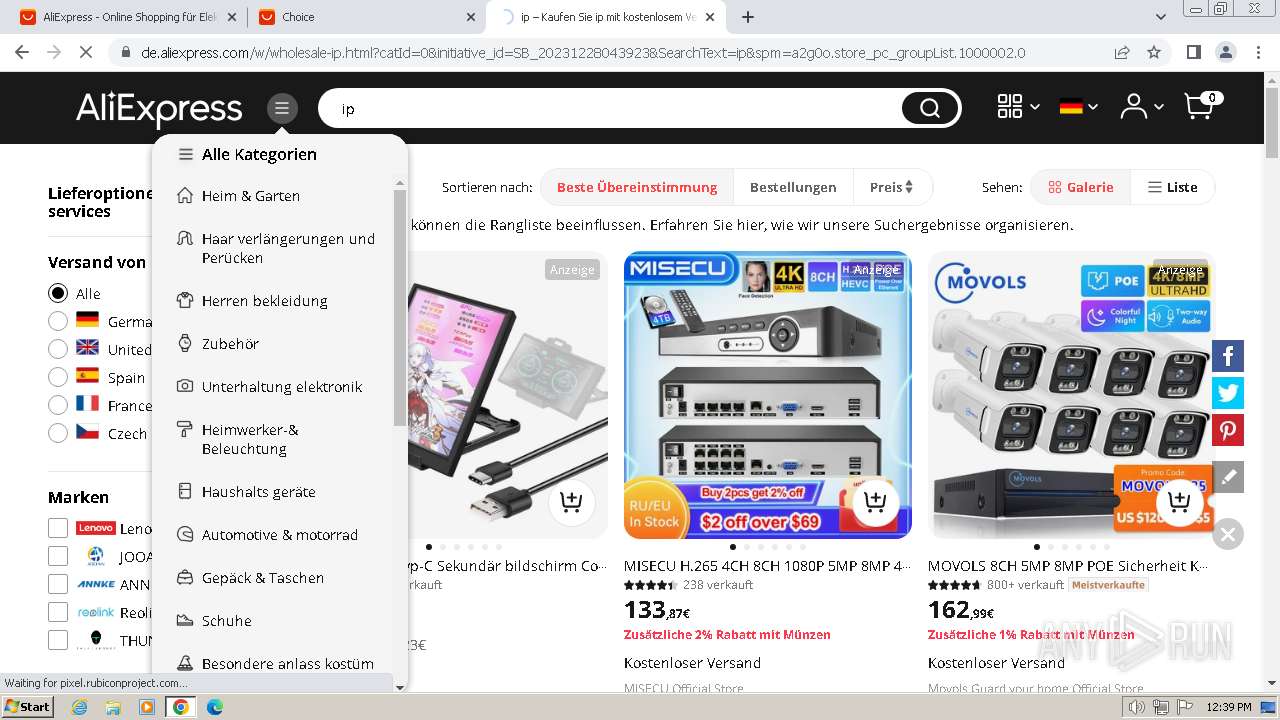Click the bag icon for Gepäck & Taschen
The image size is (1280, 720).
click(184, 577)
